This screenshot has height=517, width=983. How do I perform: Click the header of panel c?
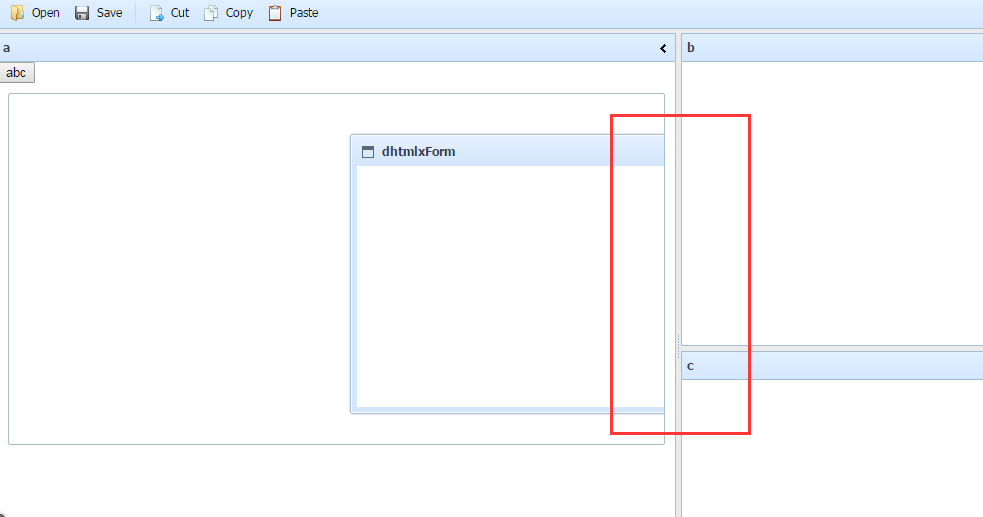pyautogui.click(x=832, y=365)
